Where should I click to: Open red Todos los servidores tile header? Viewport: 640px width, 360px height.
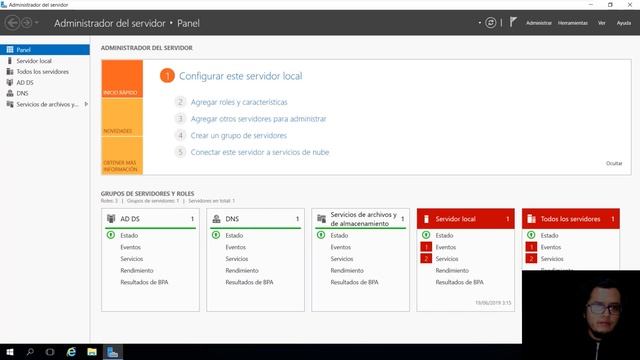coord(571,219)
